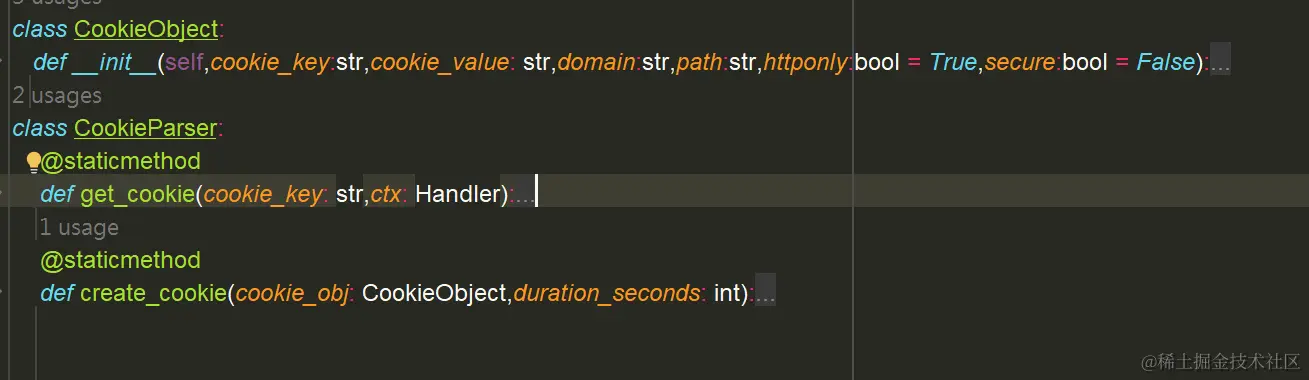The height and width of the screenshot is (380, 1309).
Task: Open the '2 usages' hint above CookieParser
Action: coord(57,96)
